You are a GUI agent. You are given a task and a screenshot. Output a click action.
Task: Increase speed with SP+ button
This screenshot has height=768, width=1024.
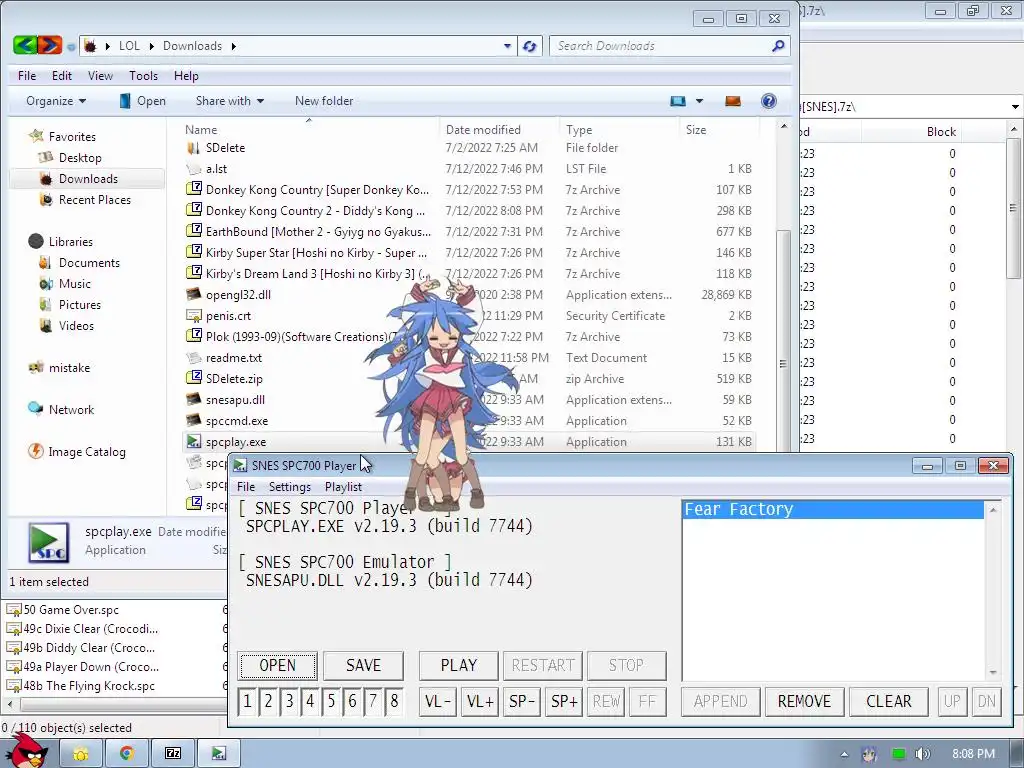pyautogui.click(x=564, y=701)
